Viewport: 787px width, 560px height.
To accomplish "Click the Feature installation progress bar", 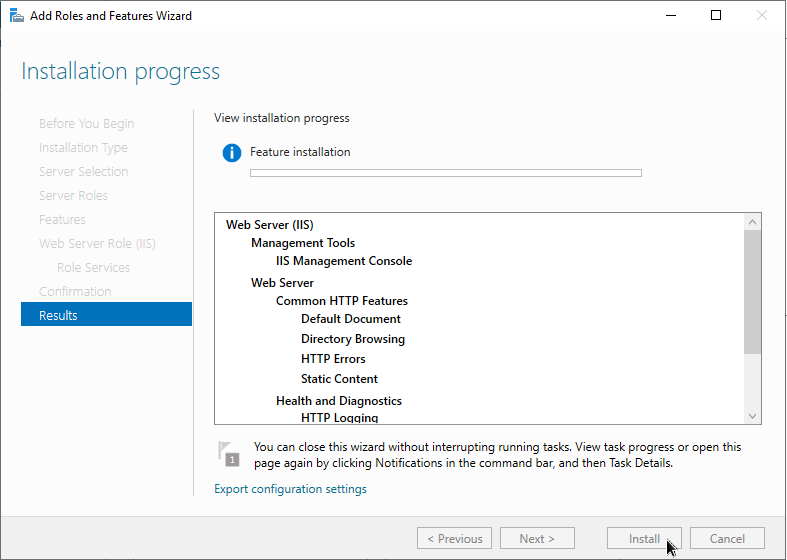I will coord(446,173).
